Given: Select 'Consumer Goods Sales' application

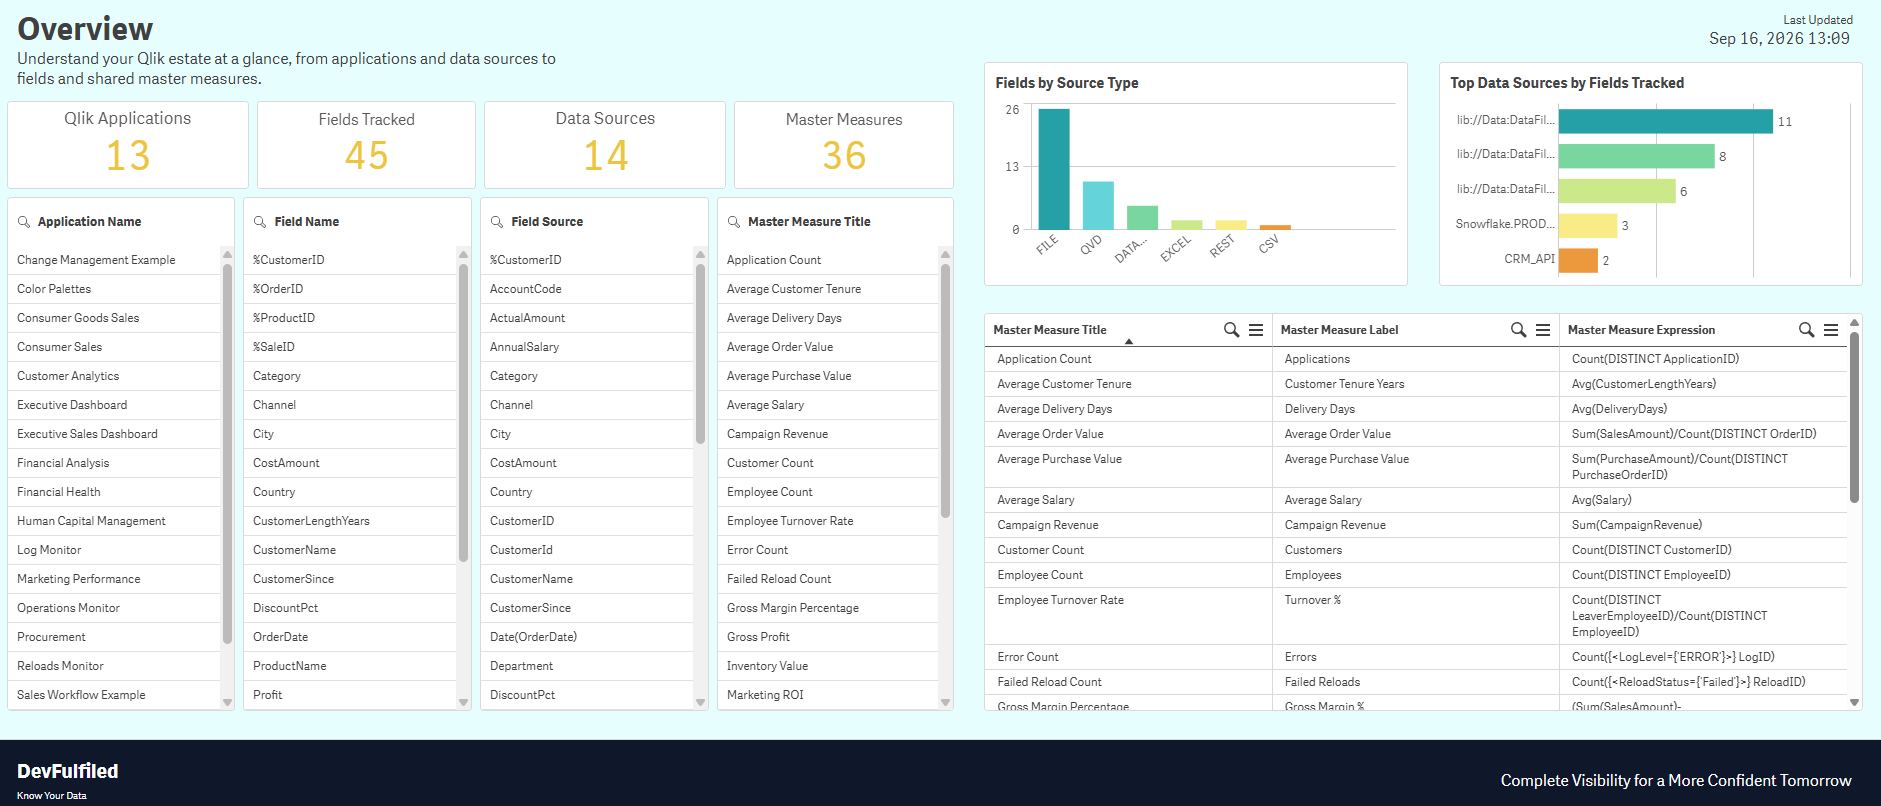Looking at the screenshot, I should tap(114, 318).
